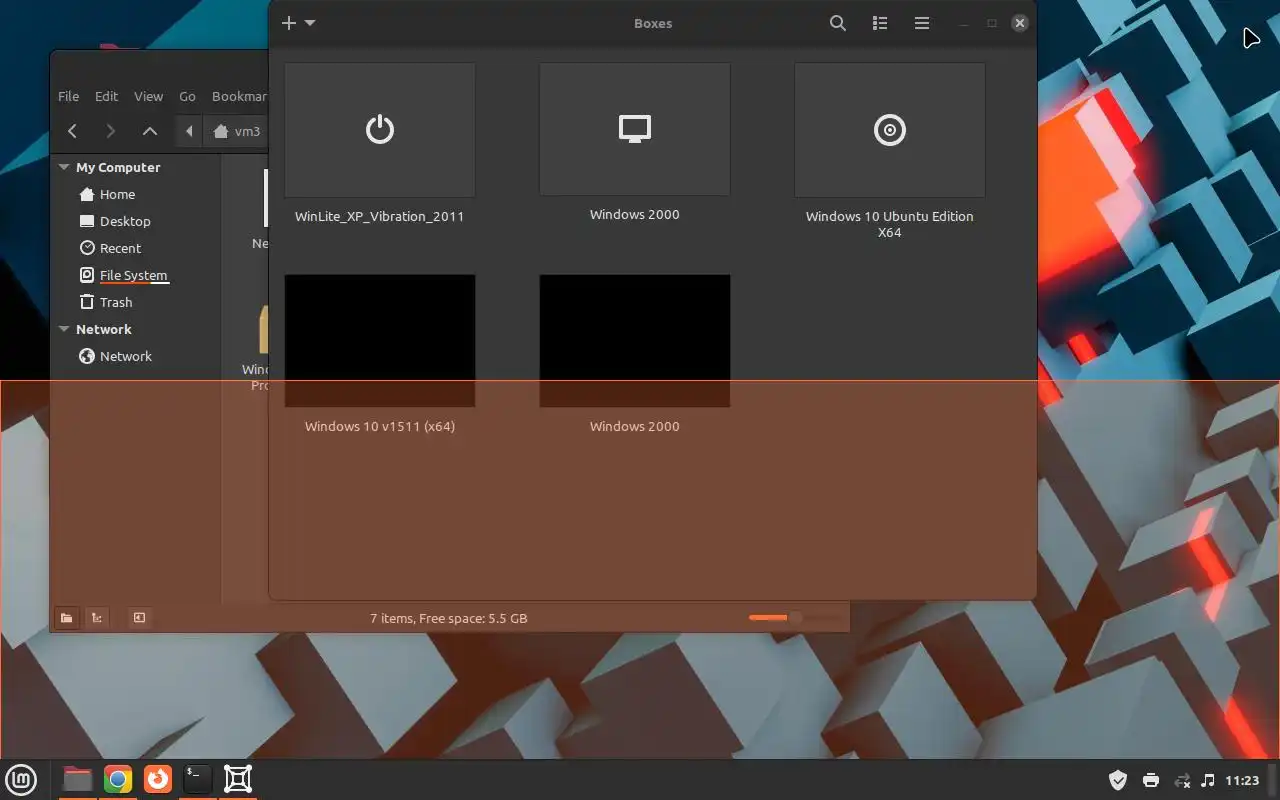Open the calendar from the 11:23 clock
The height and width of the screenshot is (800, 1280).
point(1242,780)
